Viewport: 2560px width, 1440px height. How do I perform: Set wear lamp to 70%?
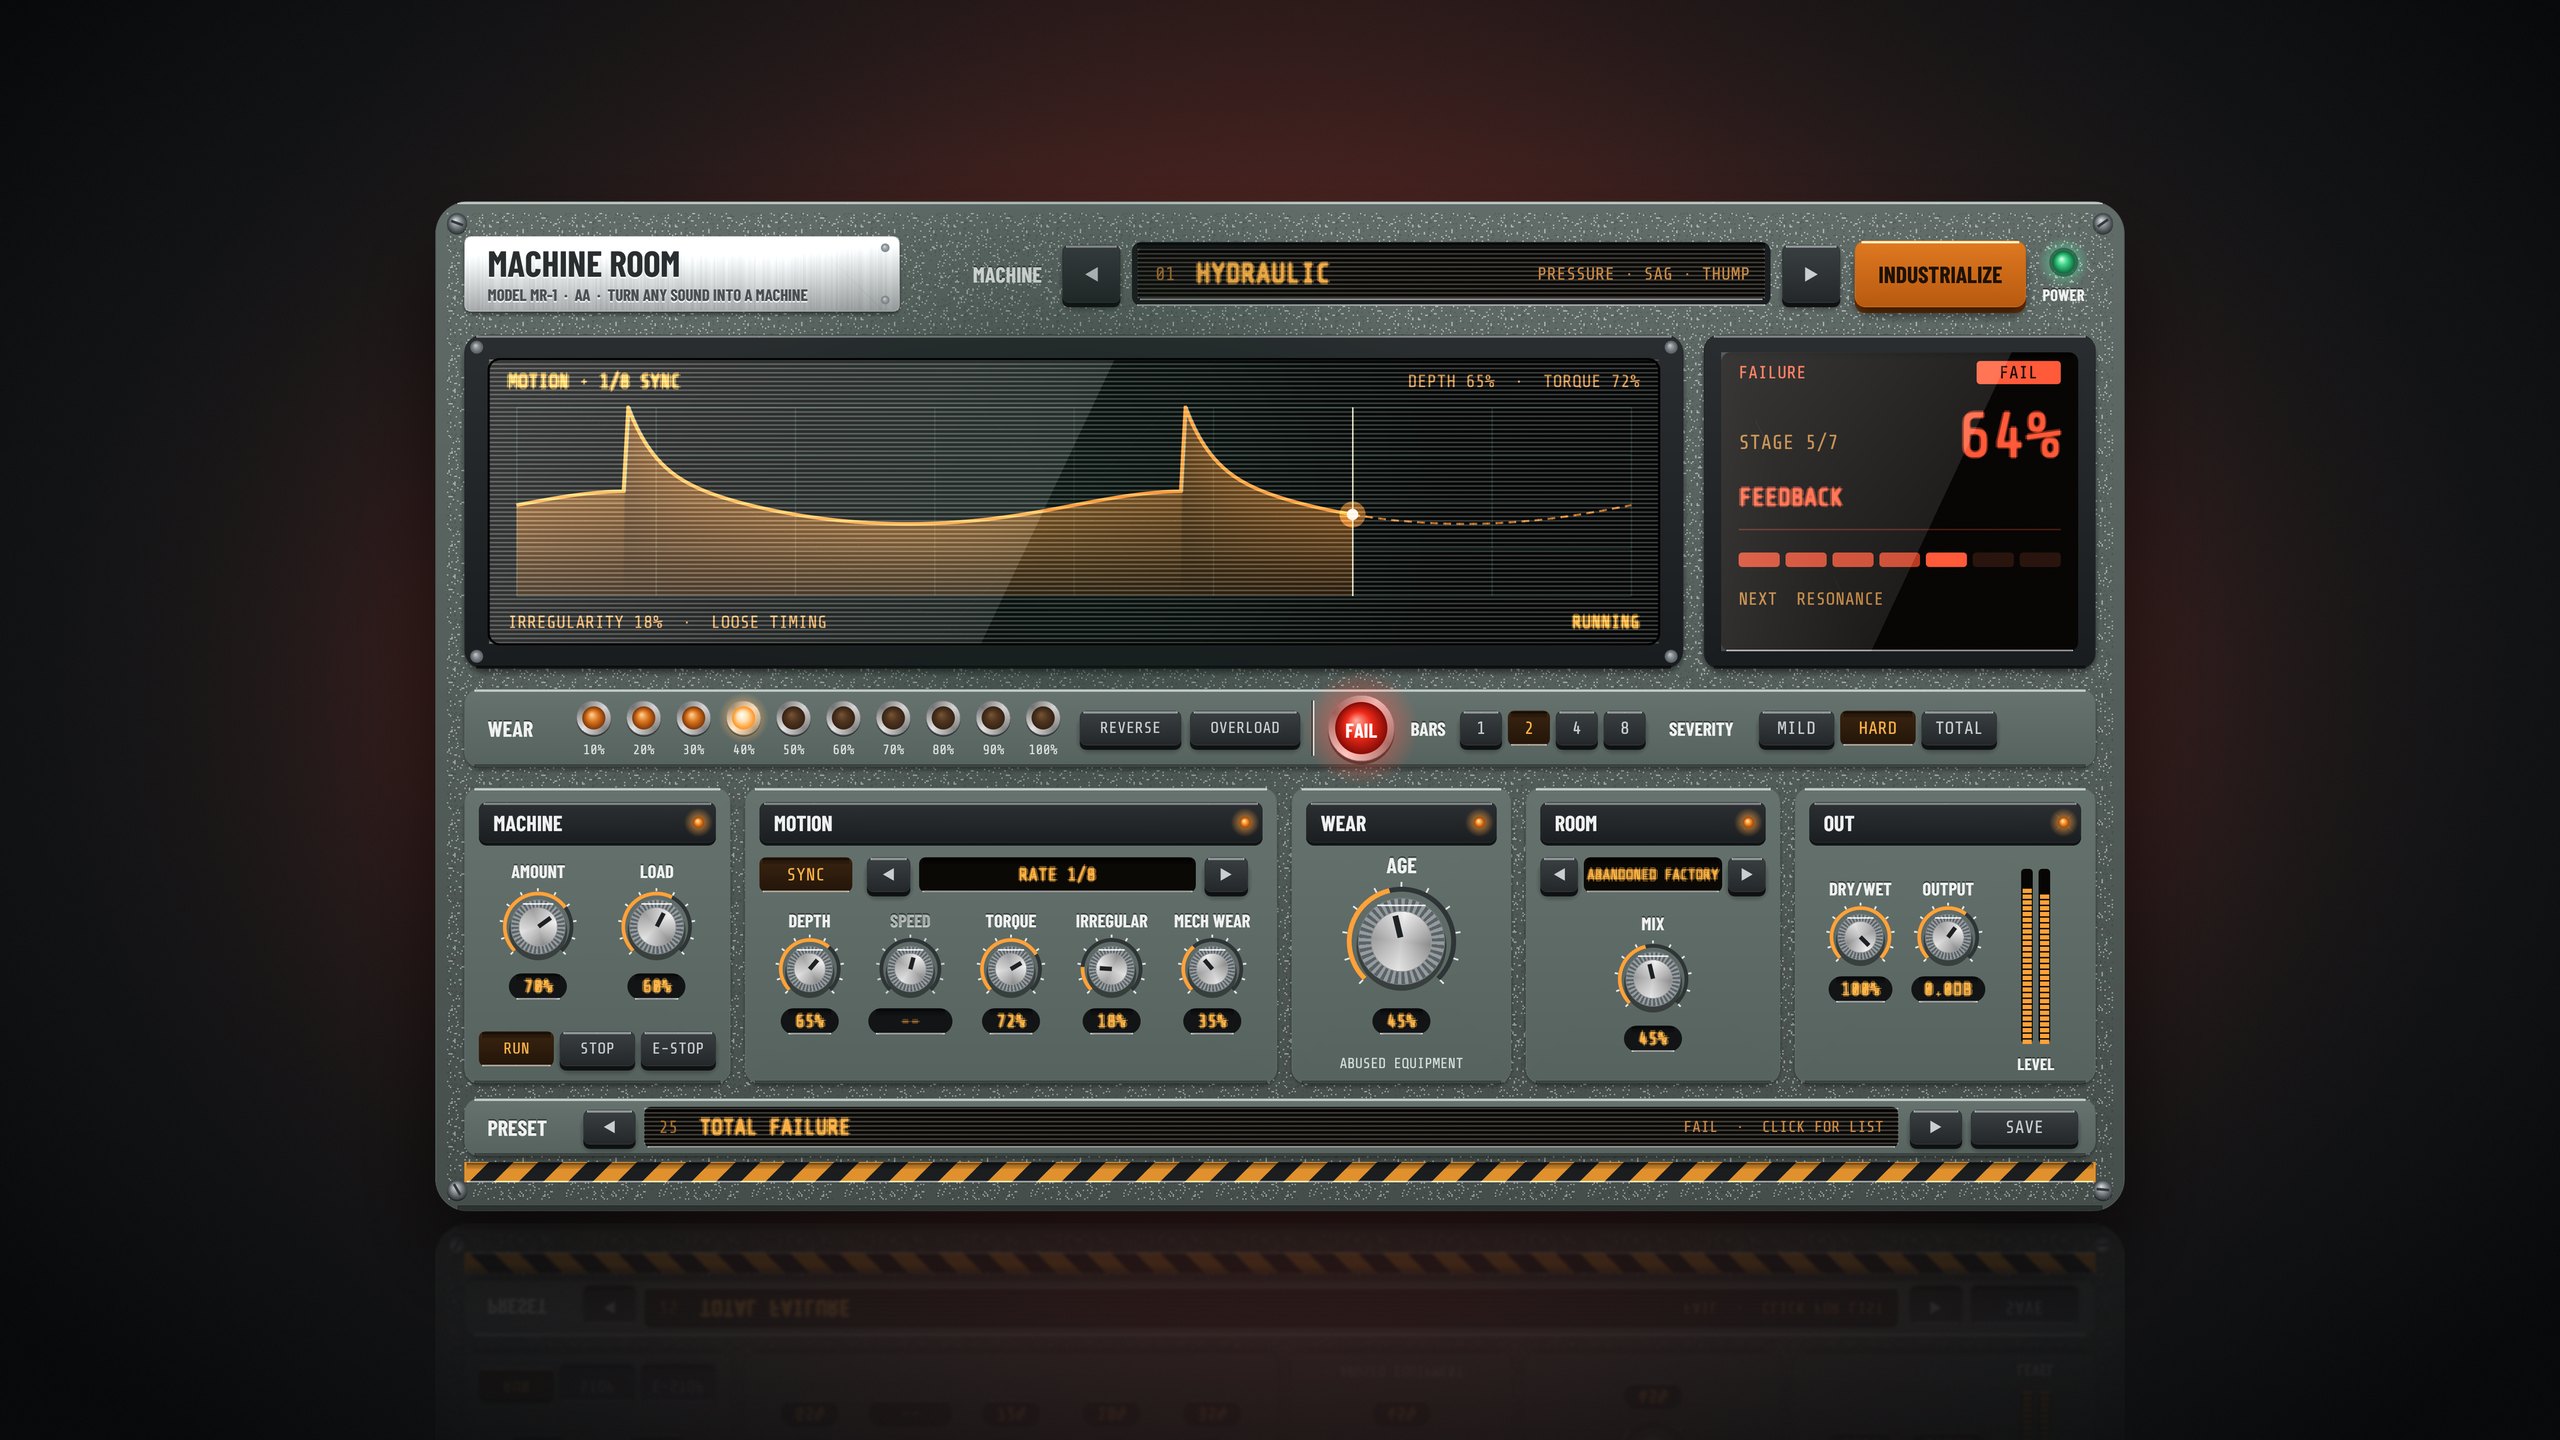coord(893,718)
